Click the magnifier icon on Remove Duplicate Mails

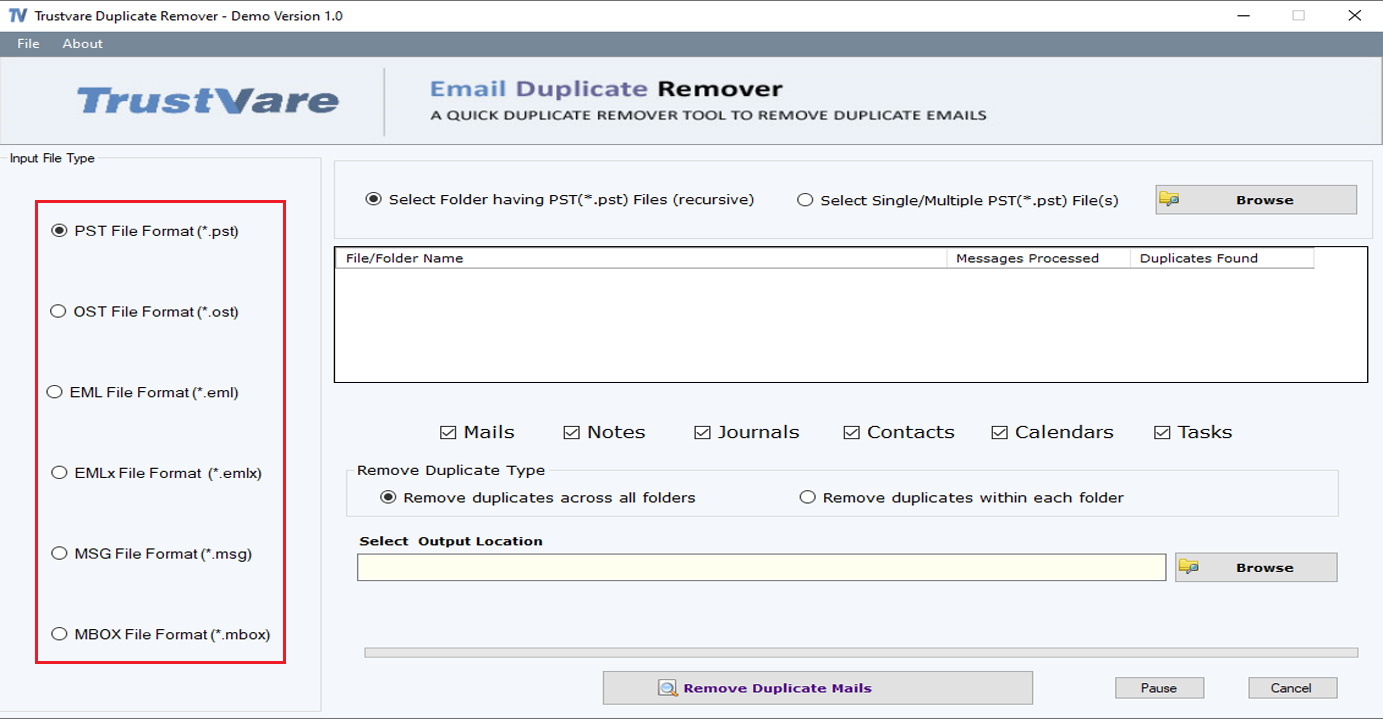point(670,688)
